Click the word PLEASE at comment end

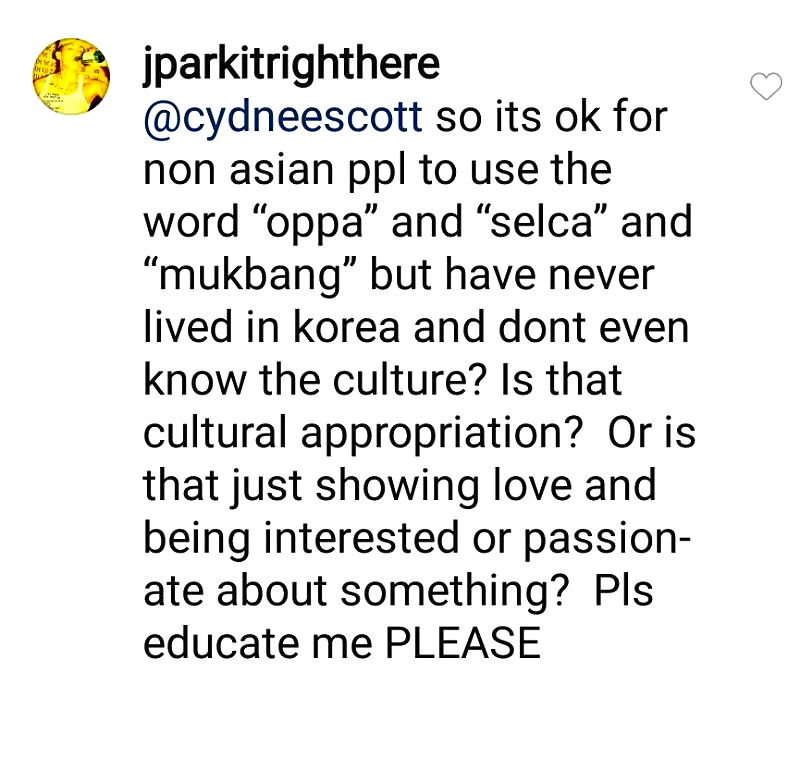point(462,643)
